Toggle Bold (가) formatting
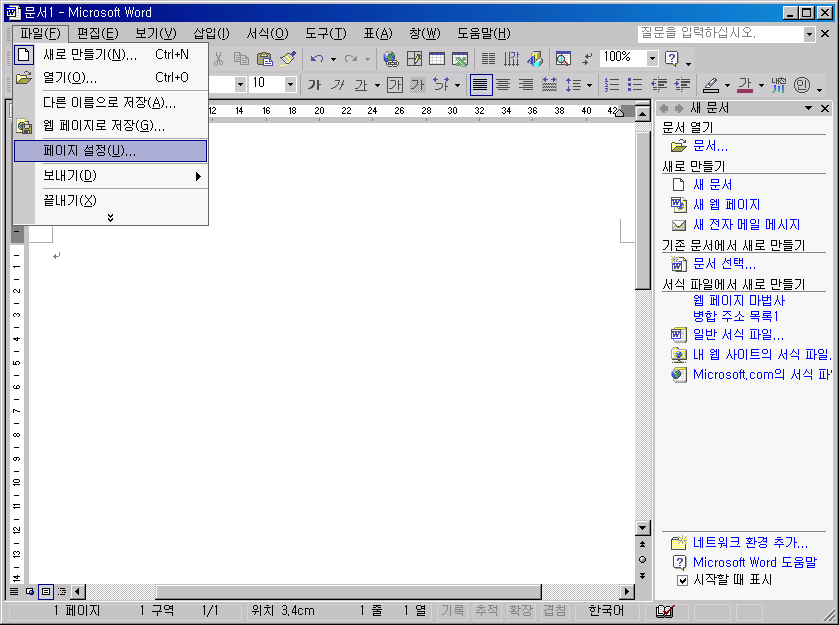Viewport: 839px width, 625px height. [314, 85]
